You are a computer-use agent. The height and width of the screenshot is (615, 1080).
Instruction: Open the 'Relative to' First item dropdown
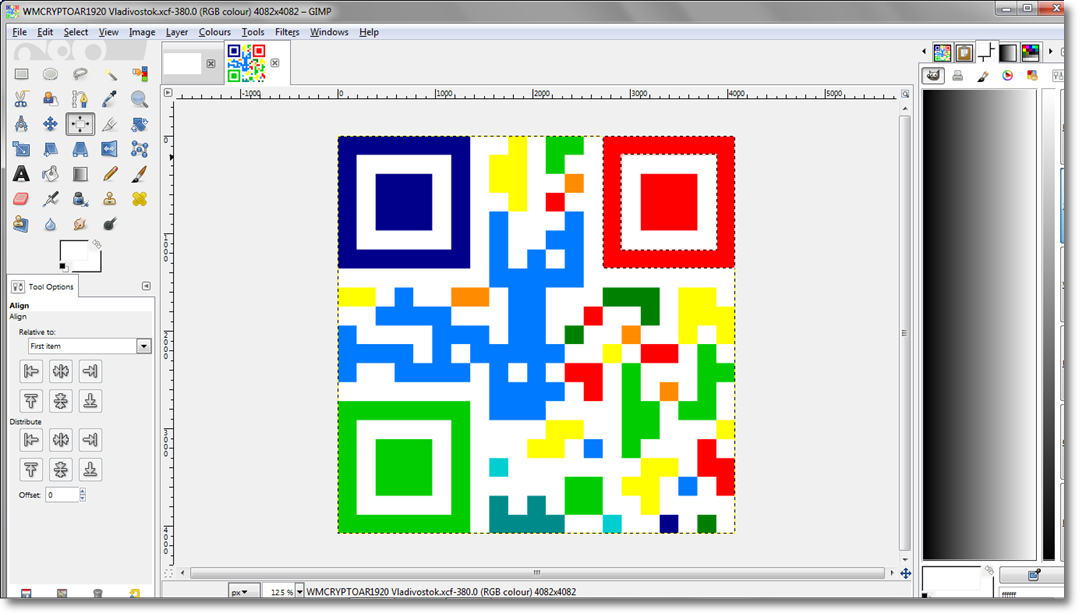[90, 346]
